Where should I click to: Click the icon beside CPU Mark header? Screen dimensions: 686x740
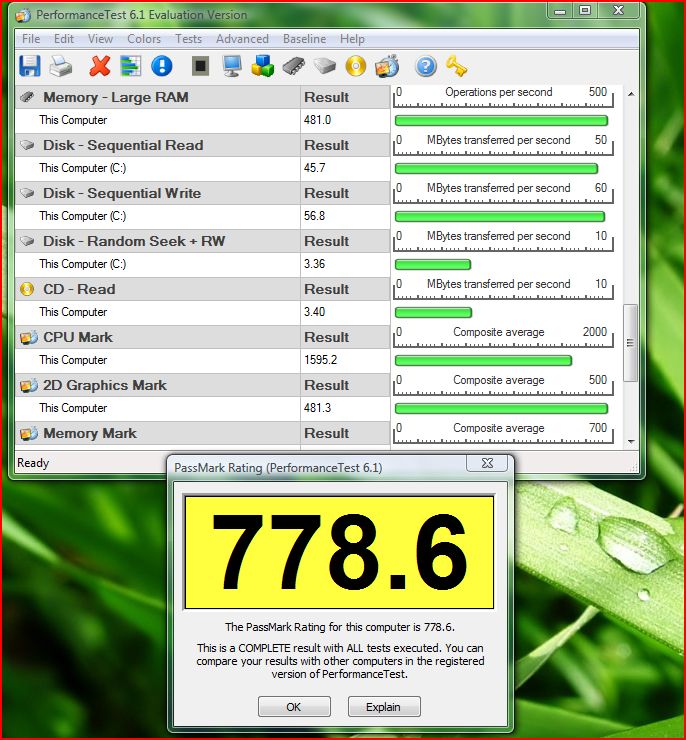tap(28, 337)
